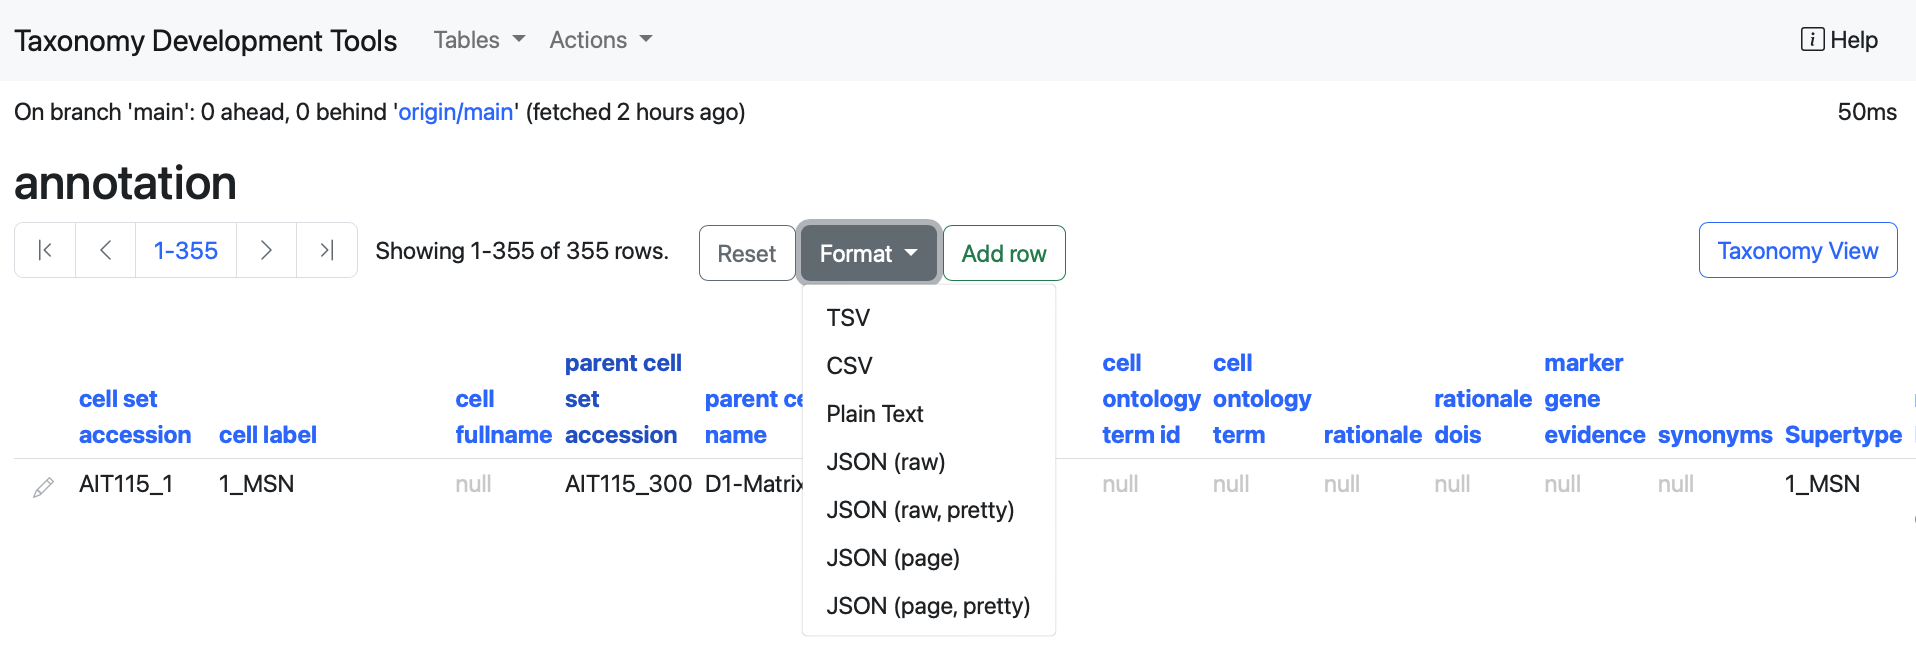
Task: Choose JSON (raw, pretty) format
Action: [x=920, y=510]
